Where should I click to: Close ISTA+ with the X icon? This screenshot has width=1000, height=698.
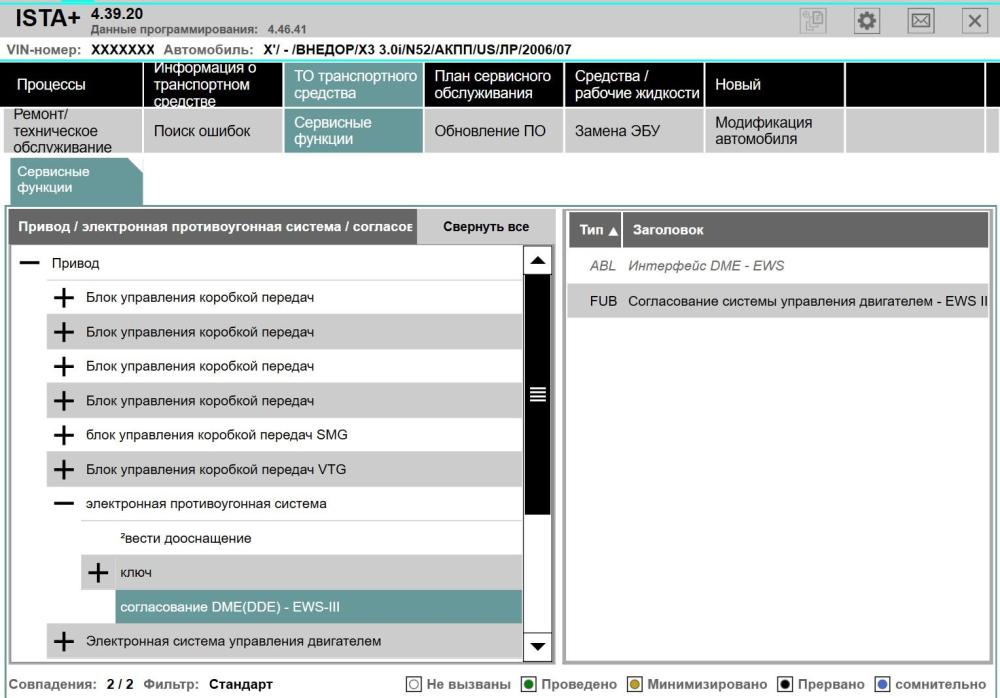974,21
